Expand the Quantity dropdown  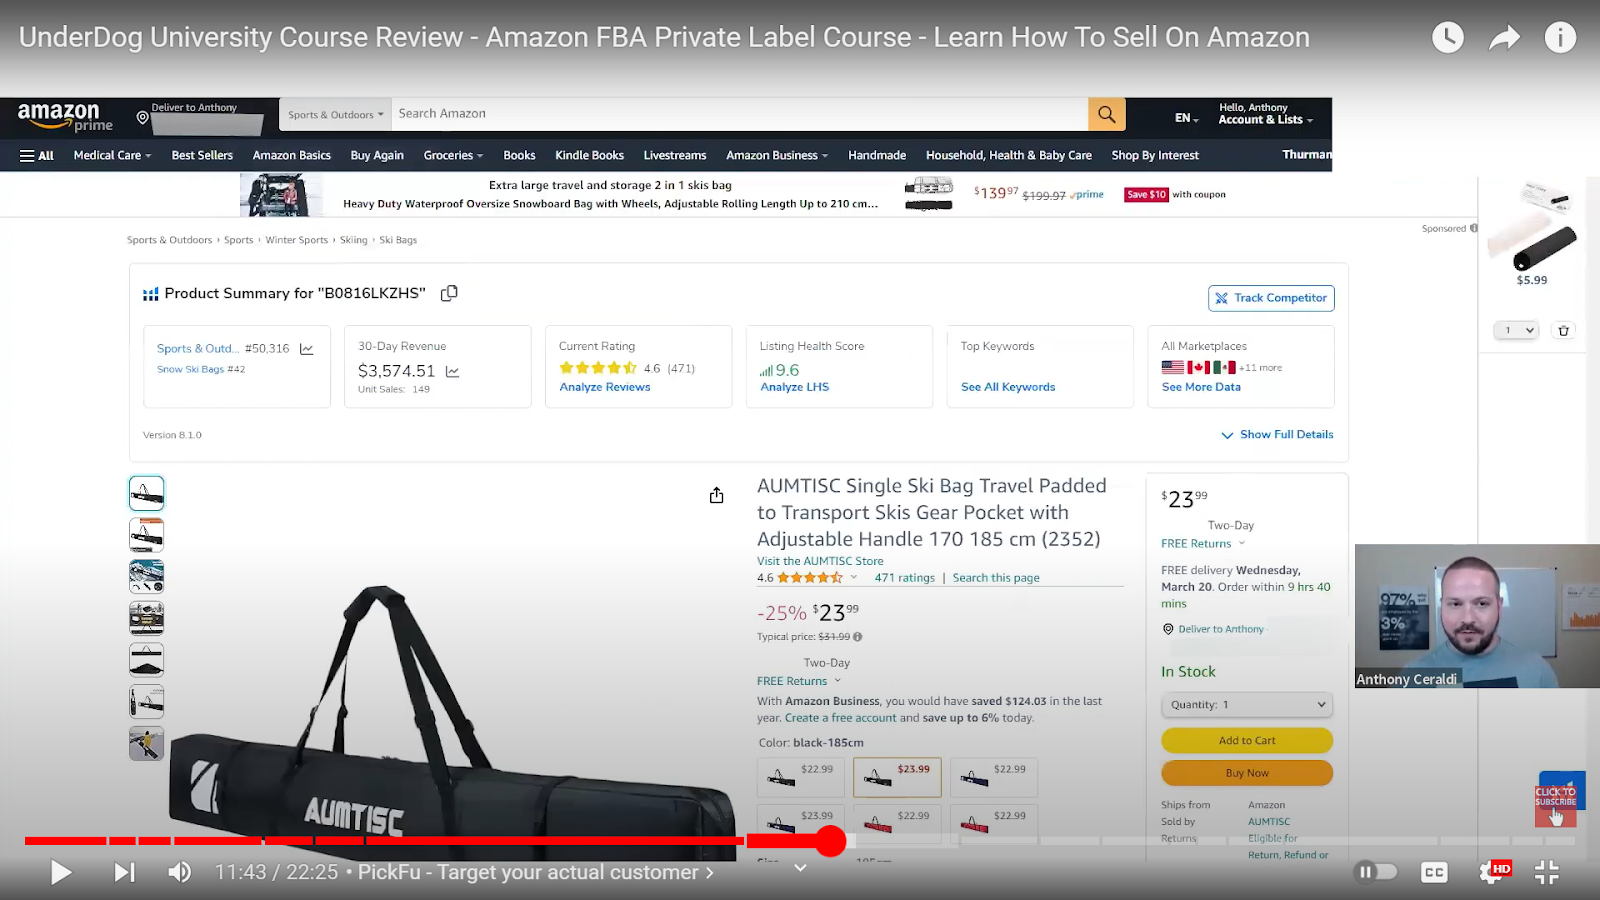tap(1246, 705)
